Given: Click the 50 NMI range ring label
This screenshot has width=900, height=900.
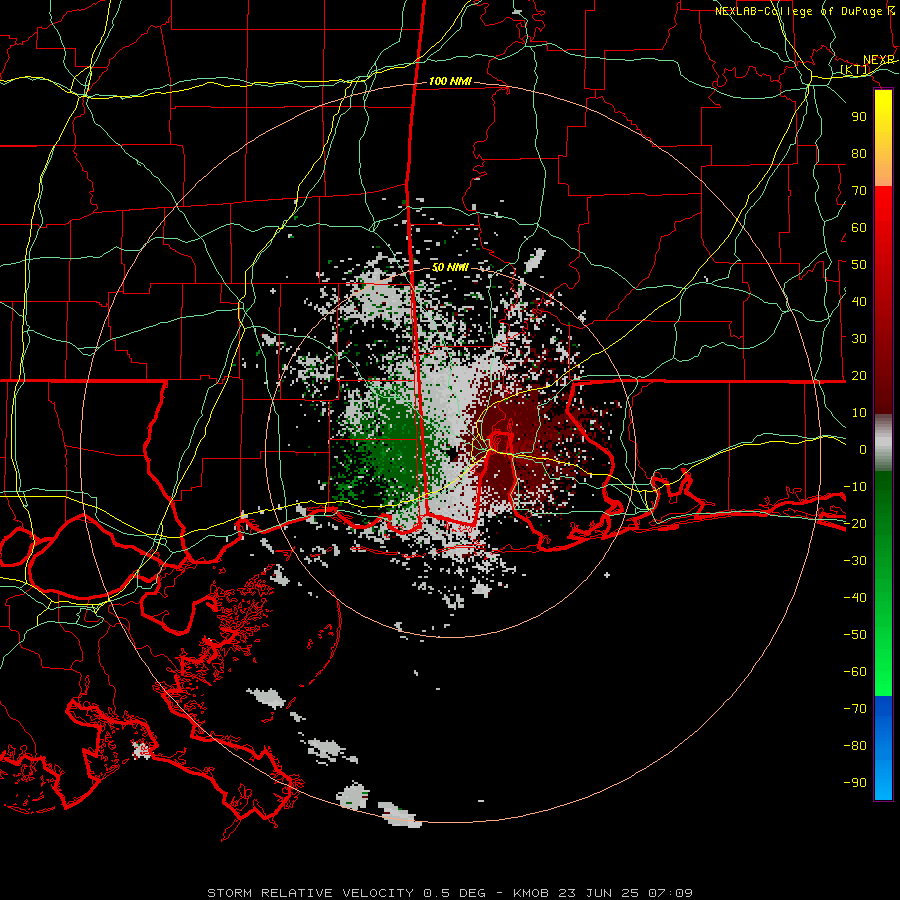Looking at the screenshot, I should [x=450, y=267].
